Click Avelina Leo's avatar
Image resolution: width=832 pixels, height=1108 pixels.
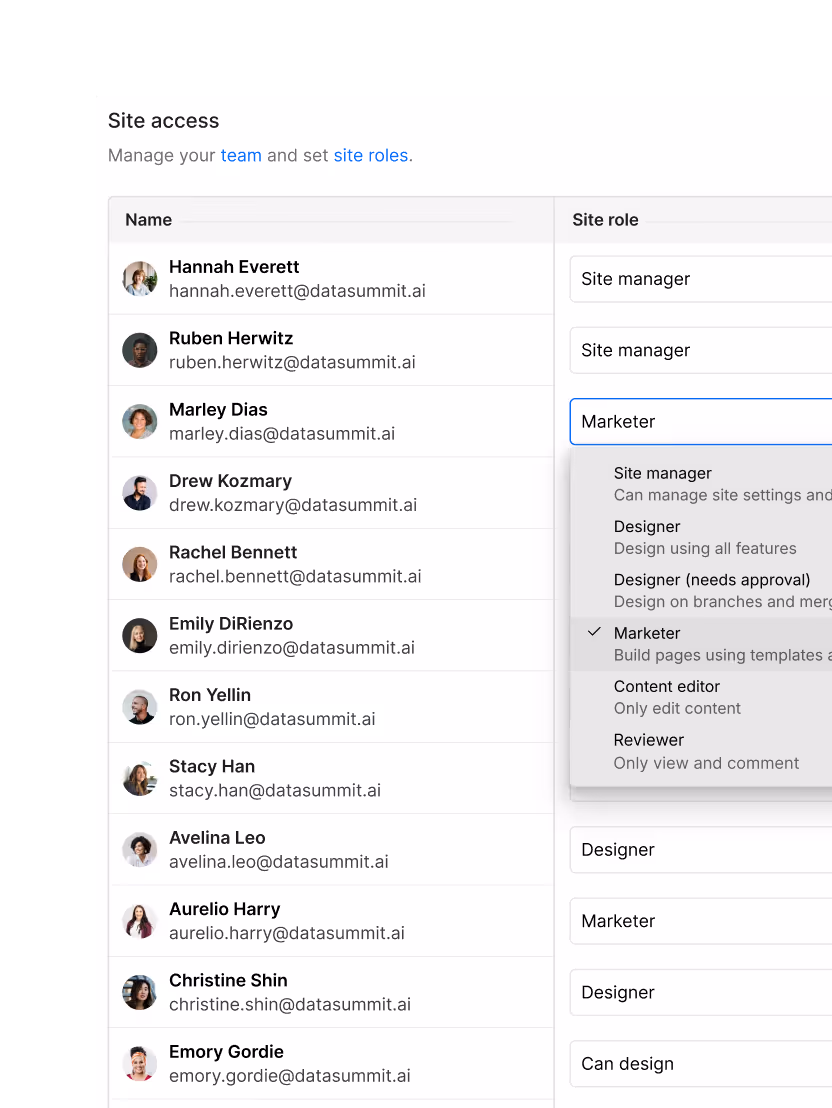point(140,850)
